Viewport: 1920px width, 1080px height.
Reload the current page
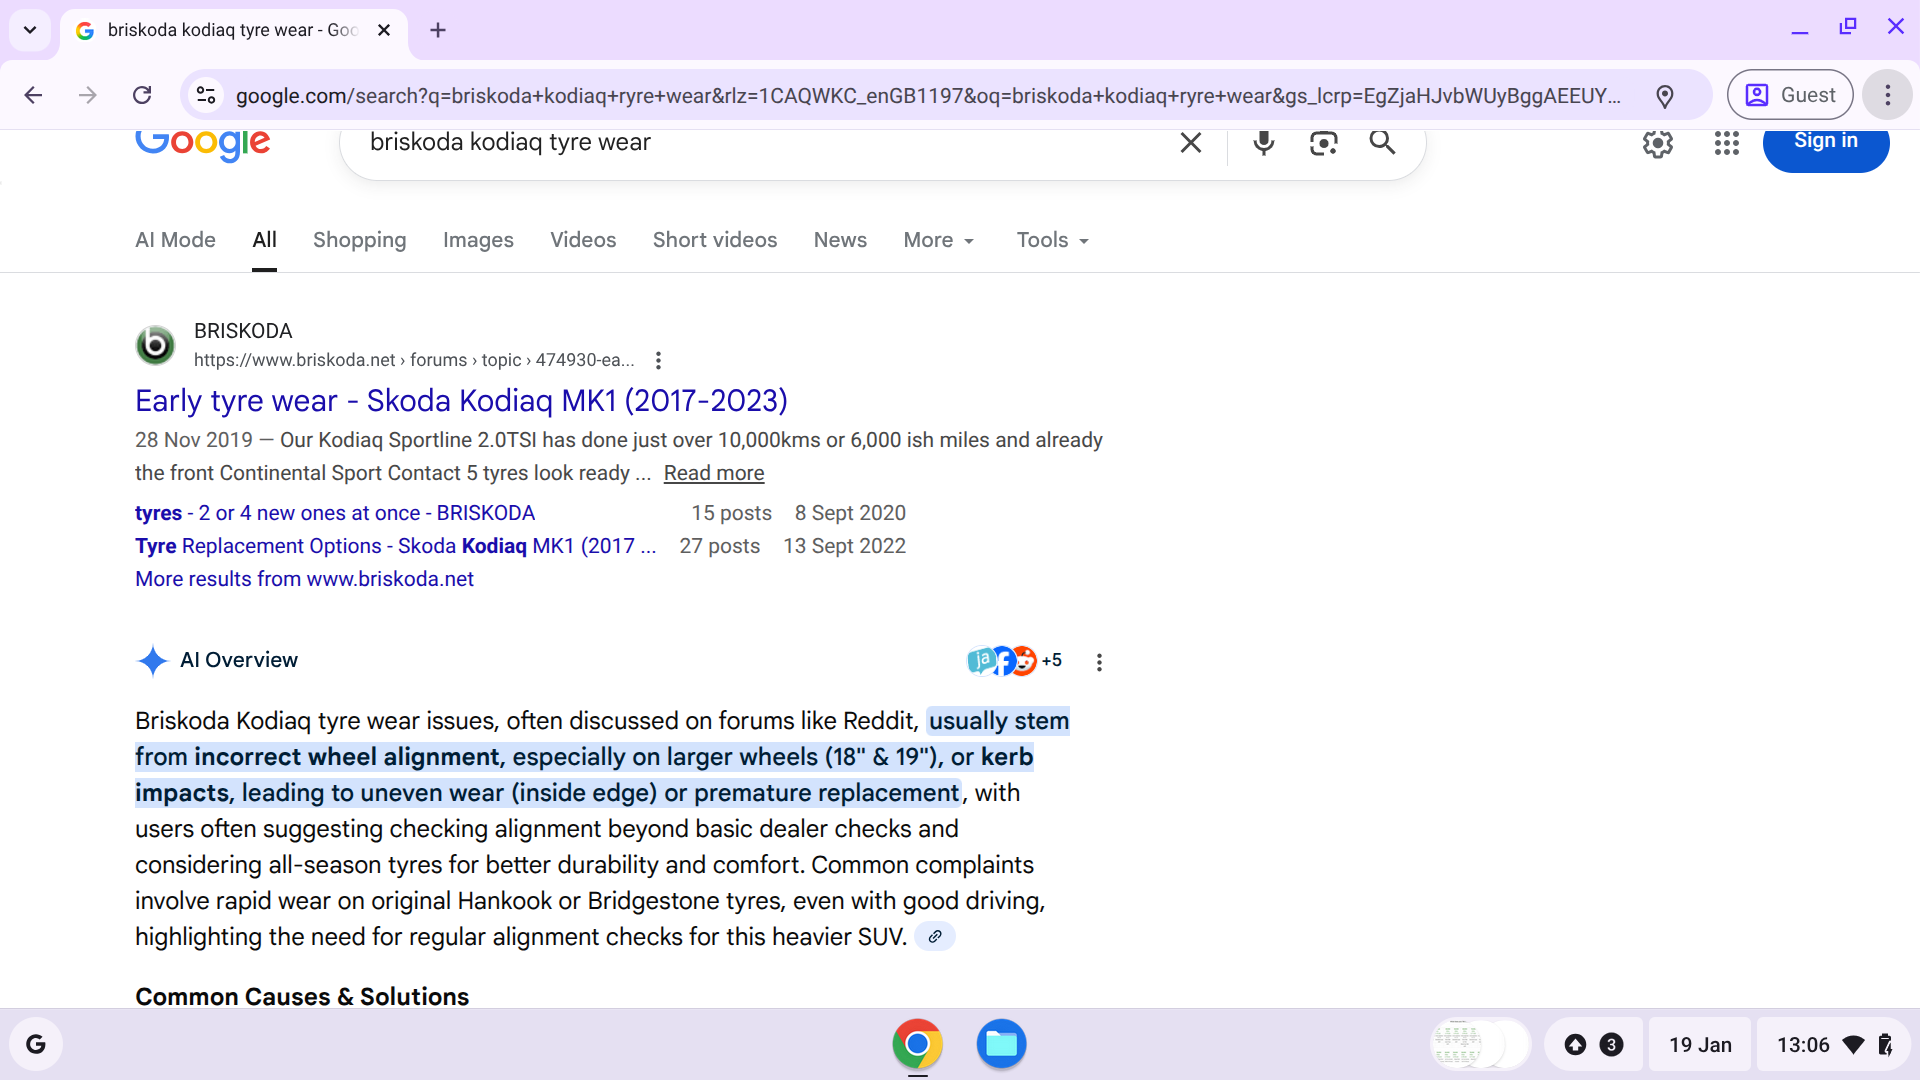pyautogui.click(x=142, y=95)
